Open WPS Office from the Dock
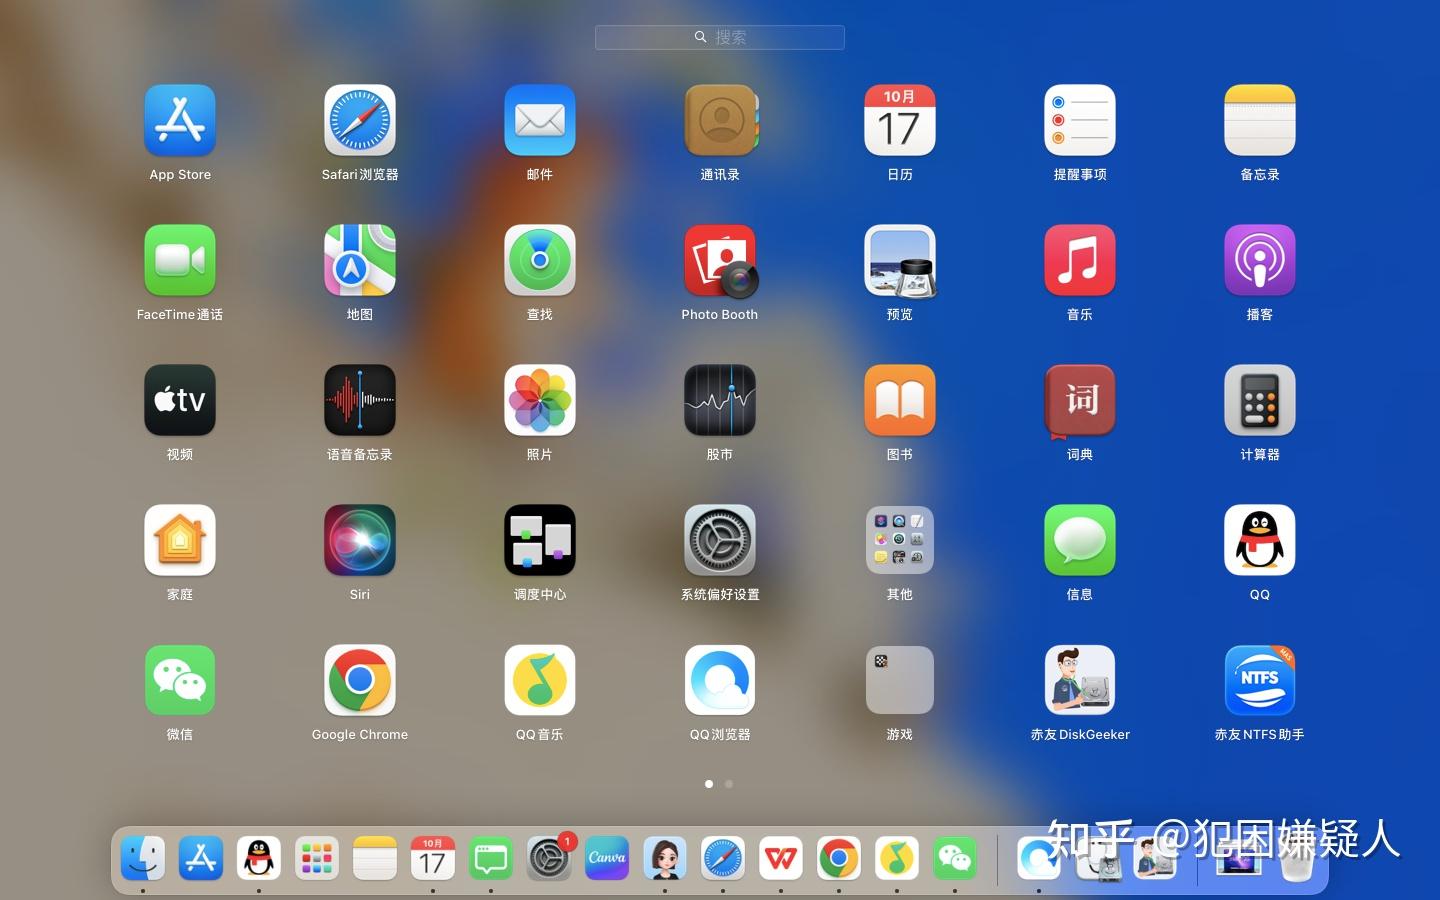 781,858
